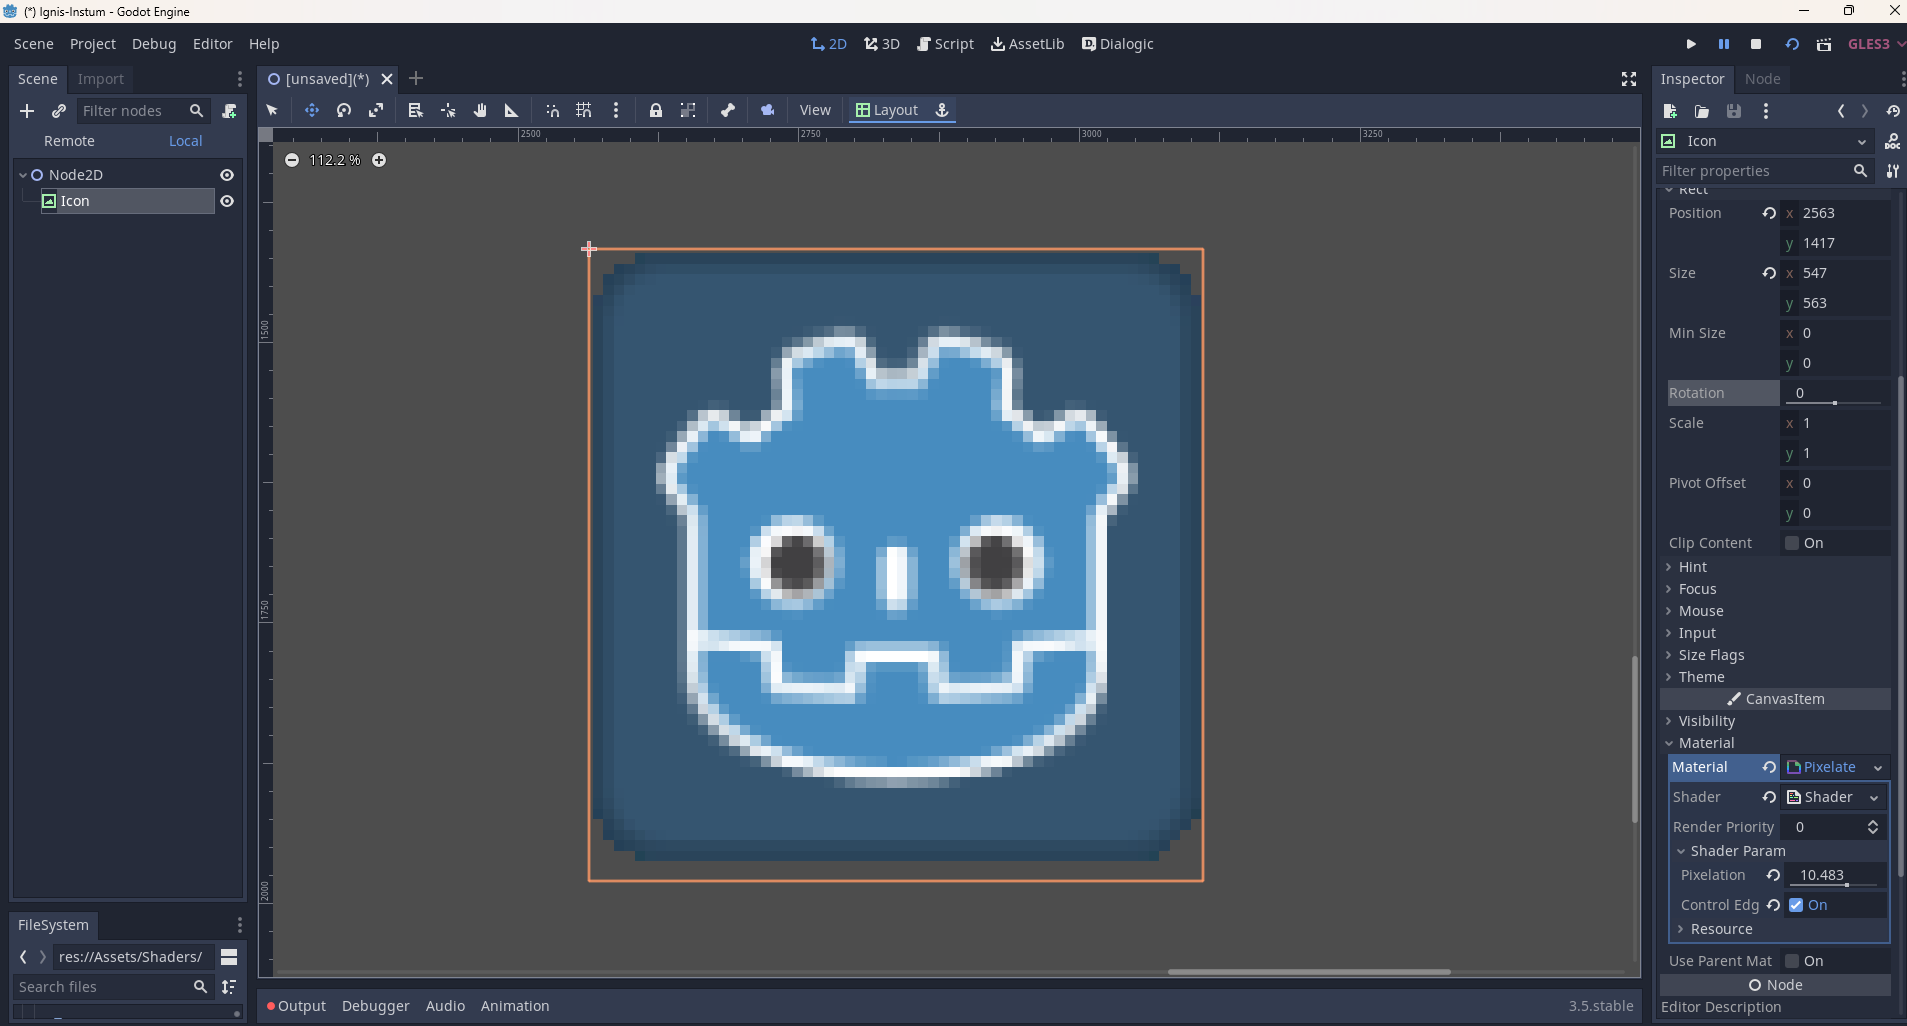Open the viewport View menu
Image resolution: width=1907 pixels, height=1026 pixels.
pyautogui.click(x=815, y=110)
